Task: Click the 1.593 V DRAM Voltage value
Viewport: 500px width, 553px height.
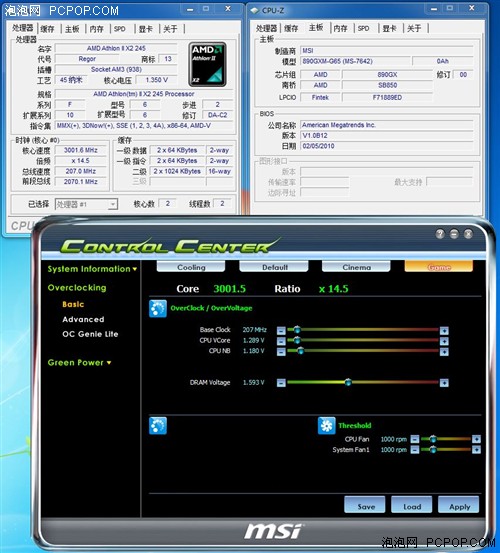Action: point(254,383)
